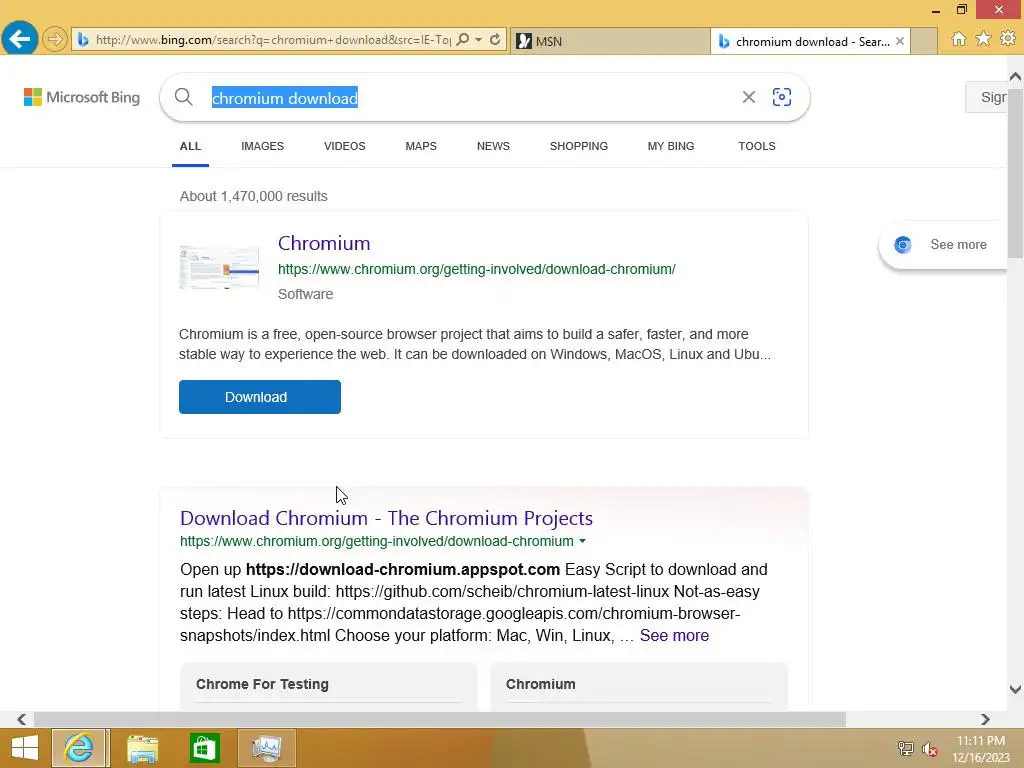Image resolution: width=1024 pixels, height=768 pixels.
Task: Click the vertical scrollbar up arrow
Action: coord(1015,76)
